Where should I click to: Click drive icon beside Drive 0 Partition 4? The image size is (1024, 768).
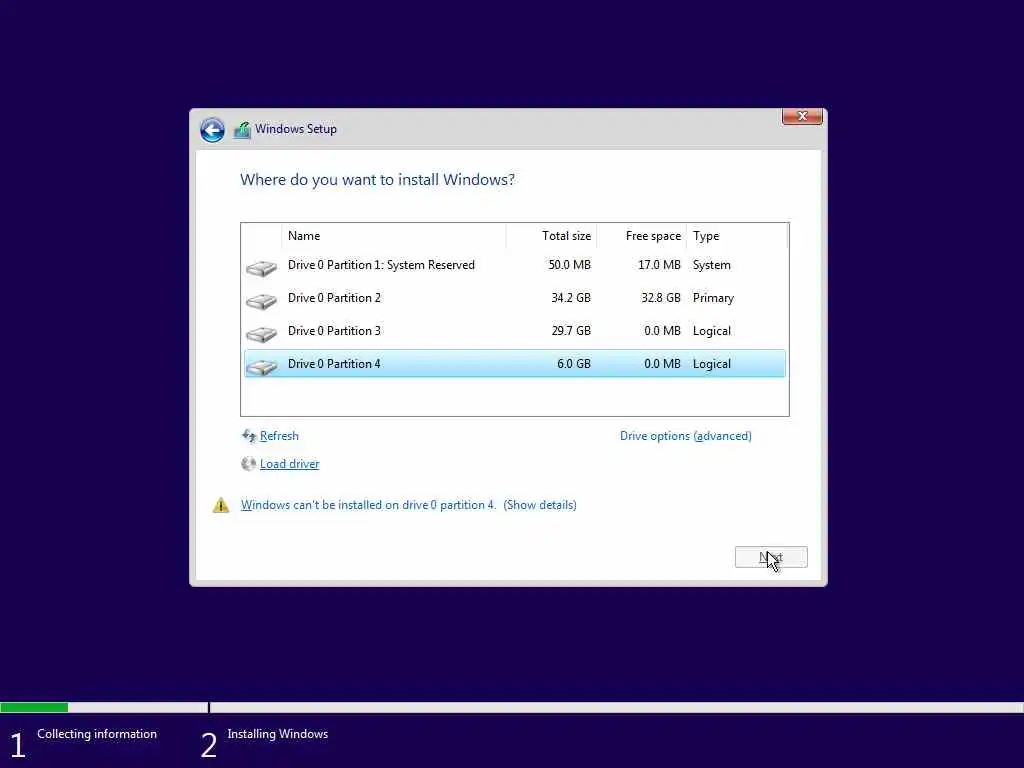point(261,367)
